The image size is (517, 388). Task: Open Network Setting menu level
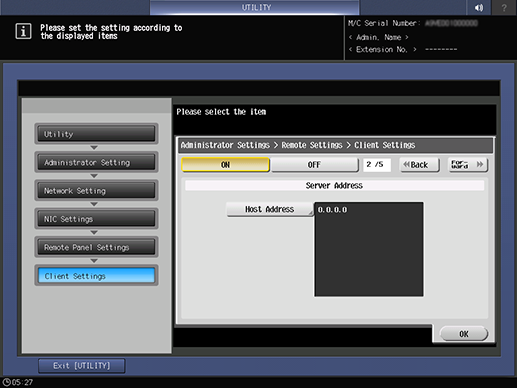[x=96, y=190]
